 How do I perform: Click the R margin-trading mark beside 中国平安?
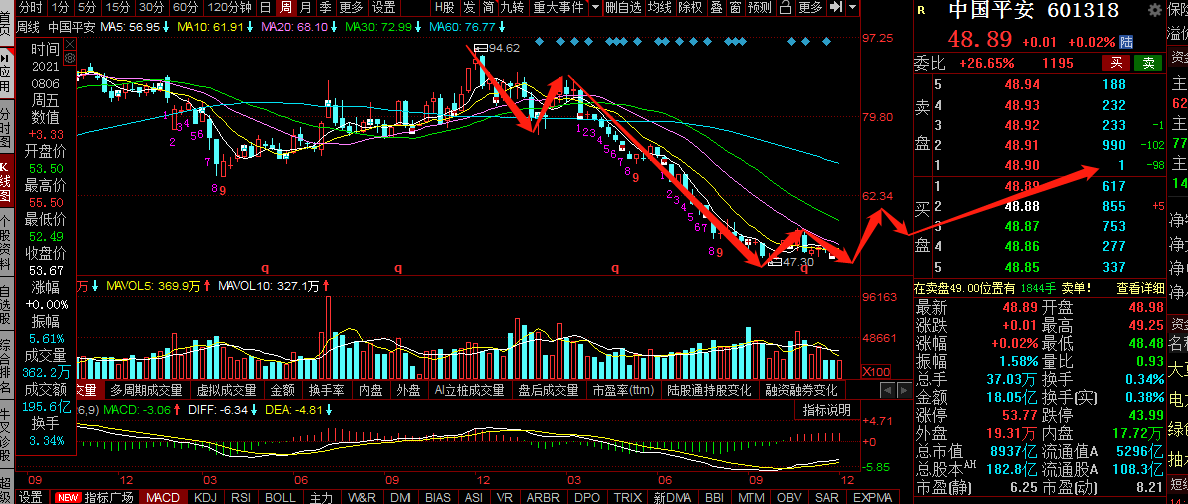(x=921, y=11)
